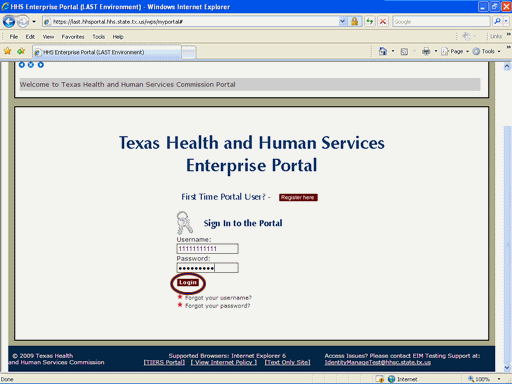
Task: Open the Page menu in command bar
Action: pyautogui.click(x=455, y=51)
